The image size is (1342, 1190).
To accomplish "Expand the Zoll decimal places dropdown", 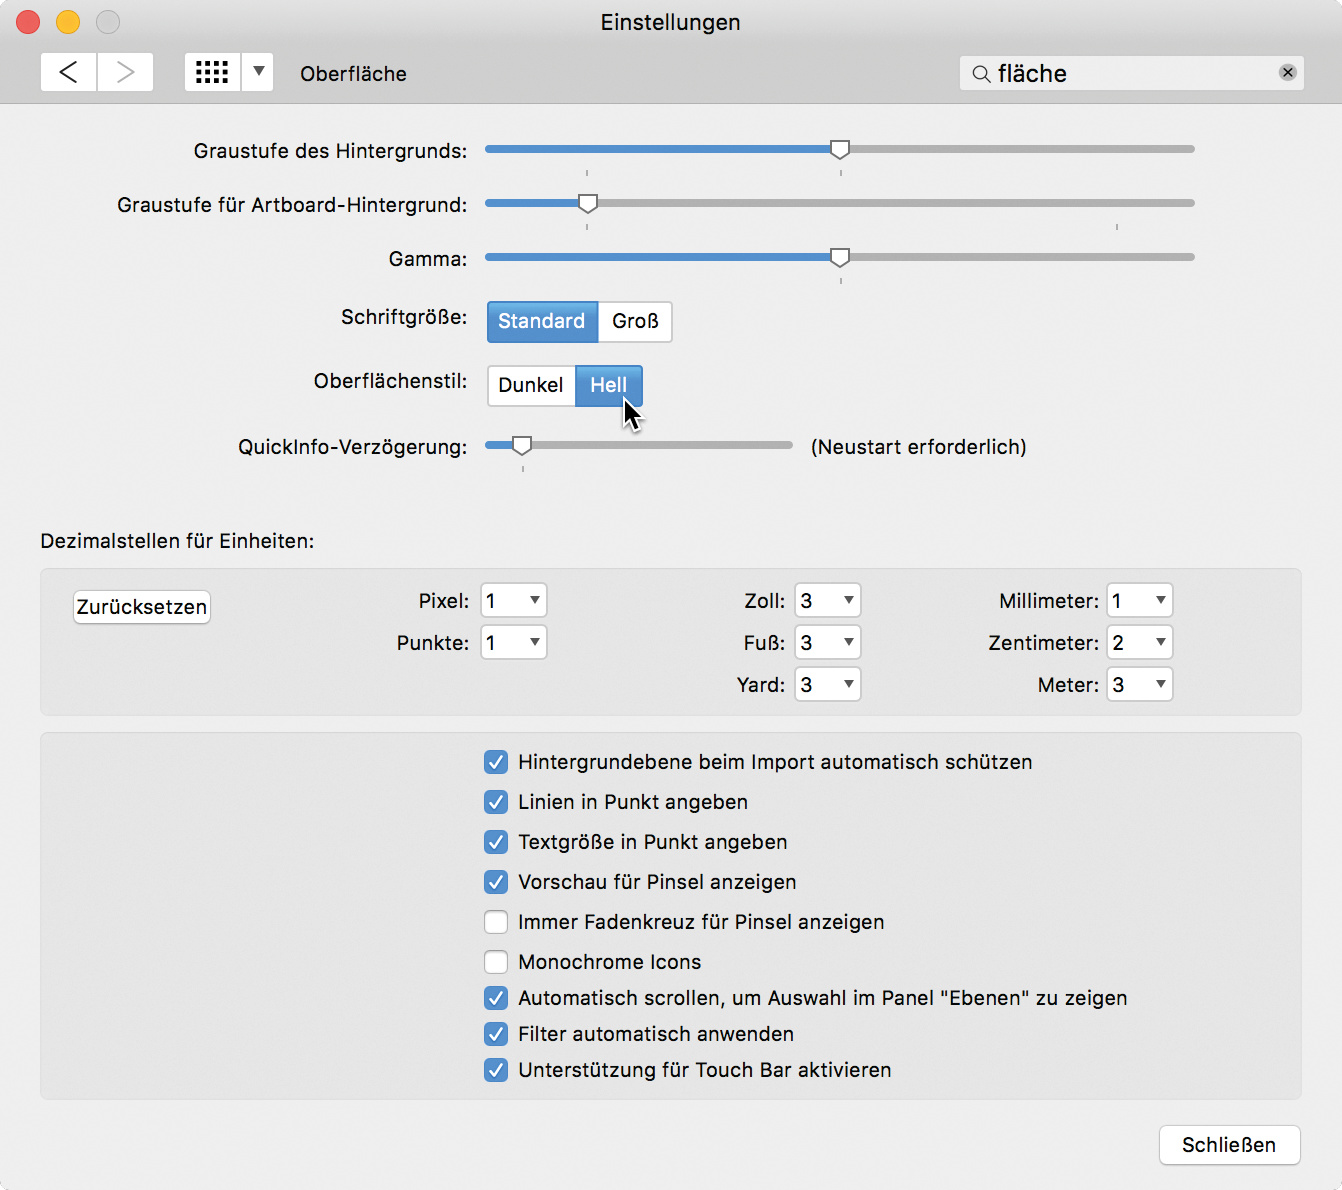I will pyautogui.click(x=827, y=601).
